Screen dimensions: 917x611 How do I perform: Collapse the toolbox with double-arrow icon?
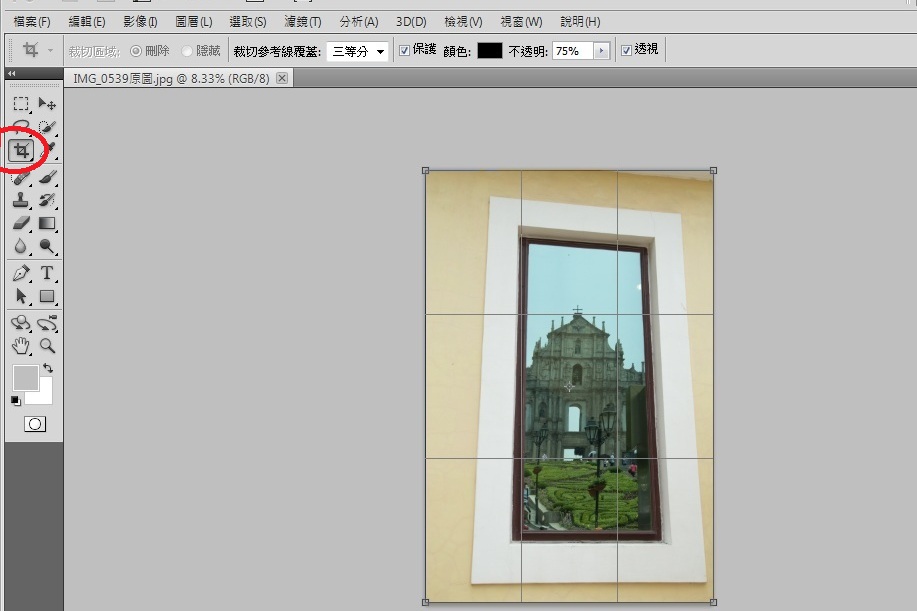click(11, 74)
